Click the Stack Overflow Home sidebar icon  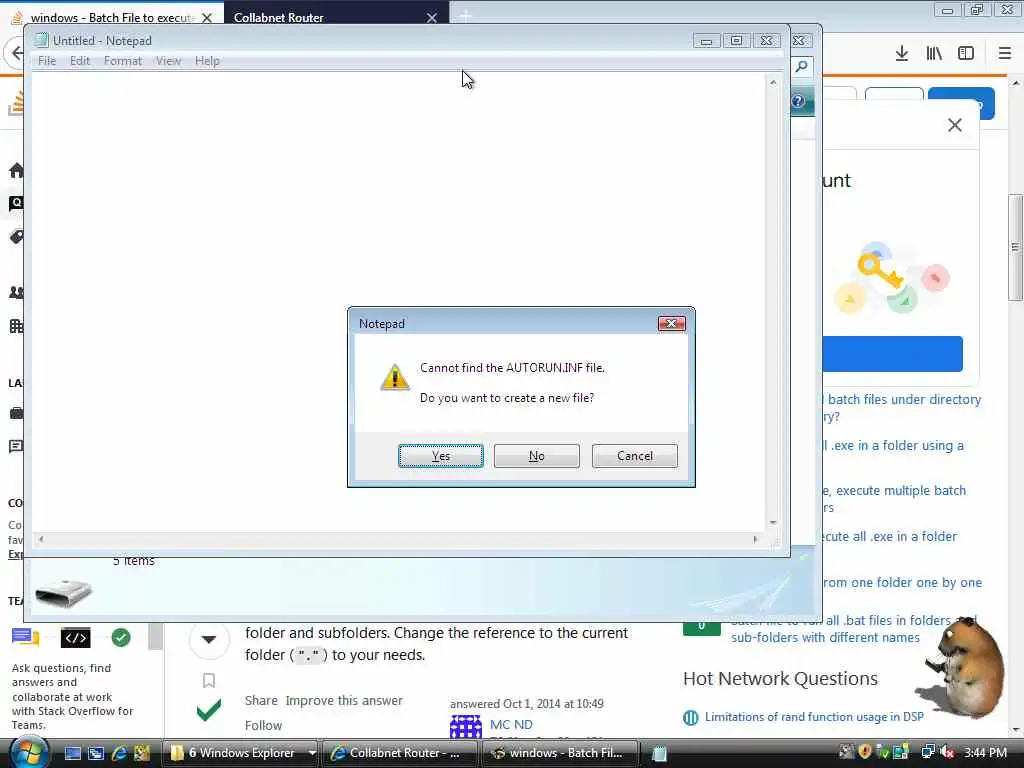[x=16, y=170]
